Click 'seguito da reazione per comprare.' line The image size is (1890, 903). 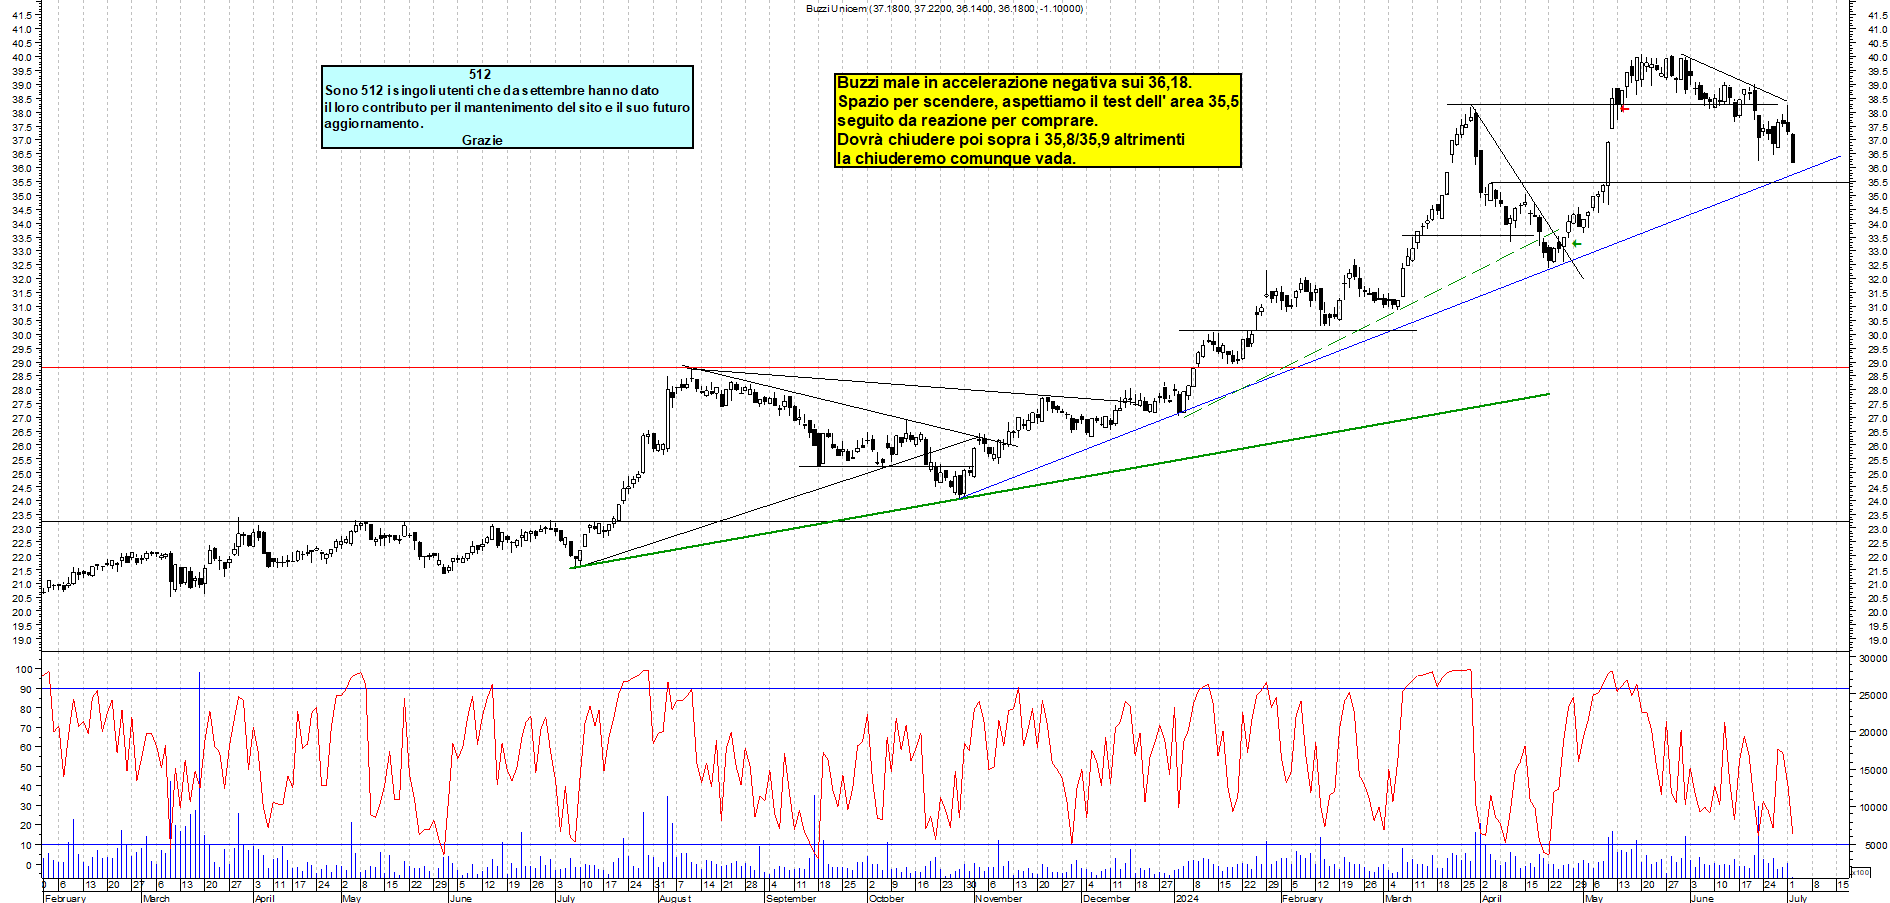pyautogui.click(x=967, y=121)
